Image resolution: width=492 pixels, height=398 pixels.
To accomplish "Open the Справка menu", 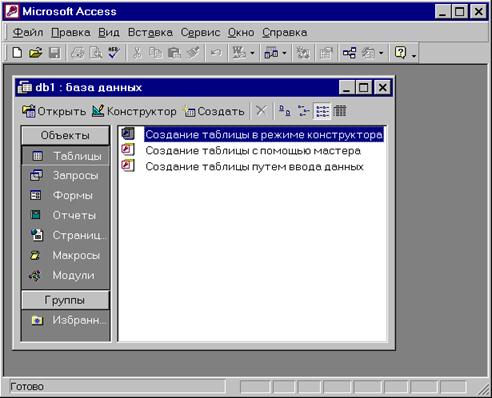I will tap(285, 32).
